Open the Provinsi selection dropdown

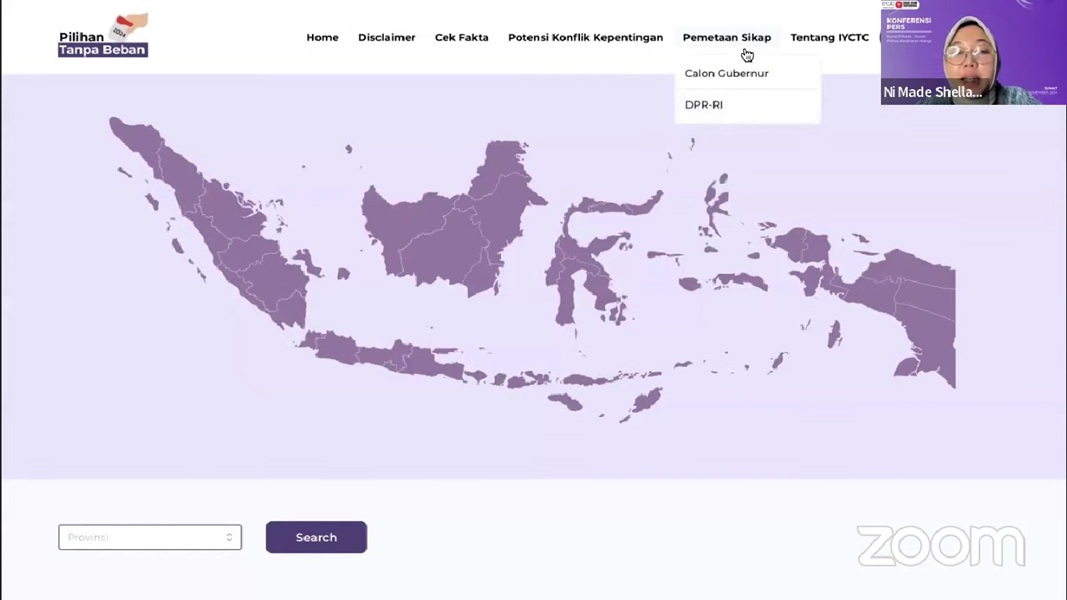(x=149, y=537)
